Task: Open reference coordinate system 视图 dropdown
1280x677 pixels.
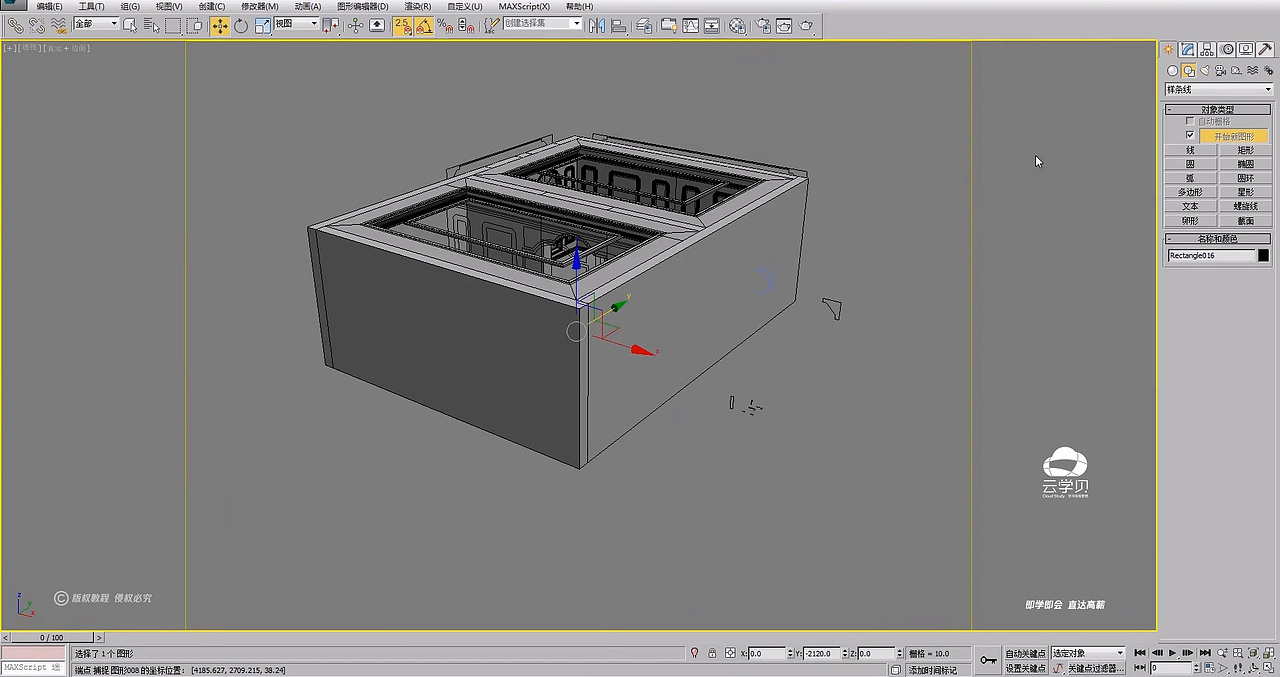Action: click(x=296, y=24)
